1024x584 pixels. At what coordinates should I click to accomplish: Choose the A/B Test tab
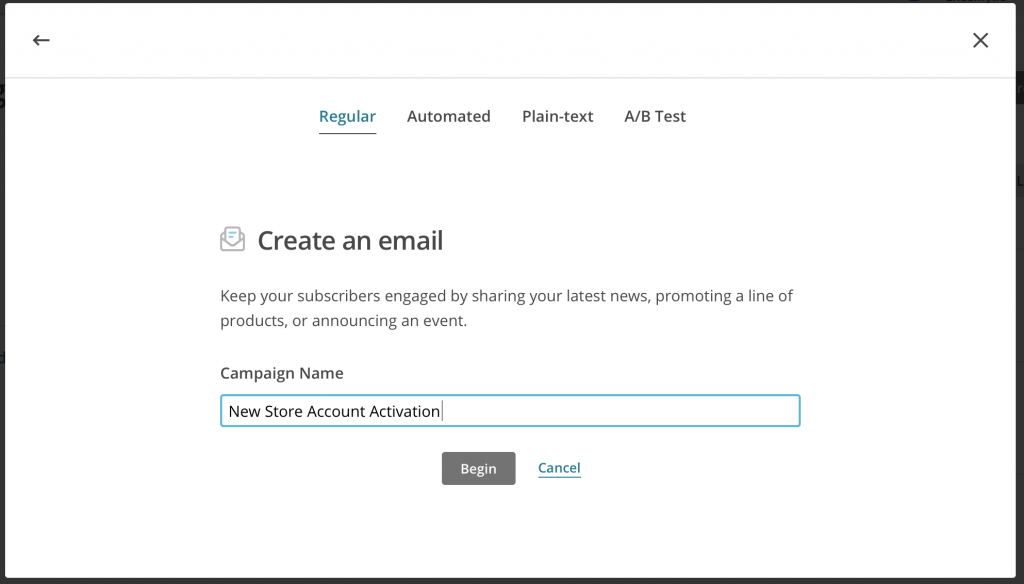click(655, 116)
